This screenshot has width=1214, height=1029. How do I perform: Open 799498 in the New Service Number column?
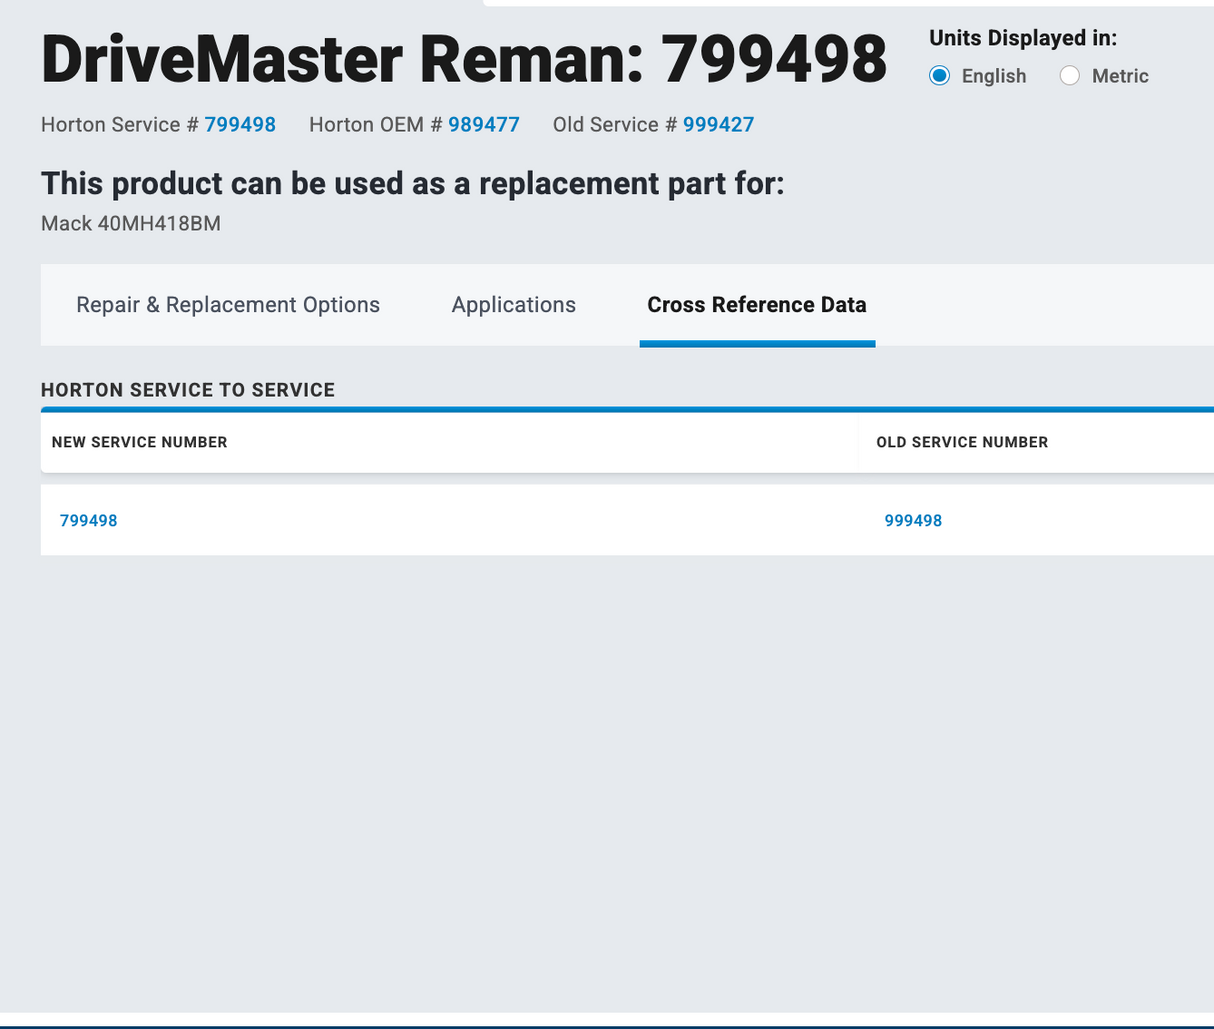[x=88, y=520]
